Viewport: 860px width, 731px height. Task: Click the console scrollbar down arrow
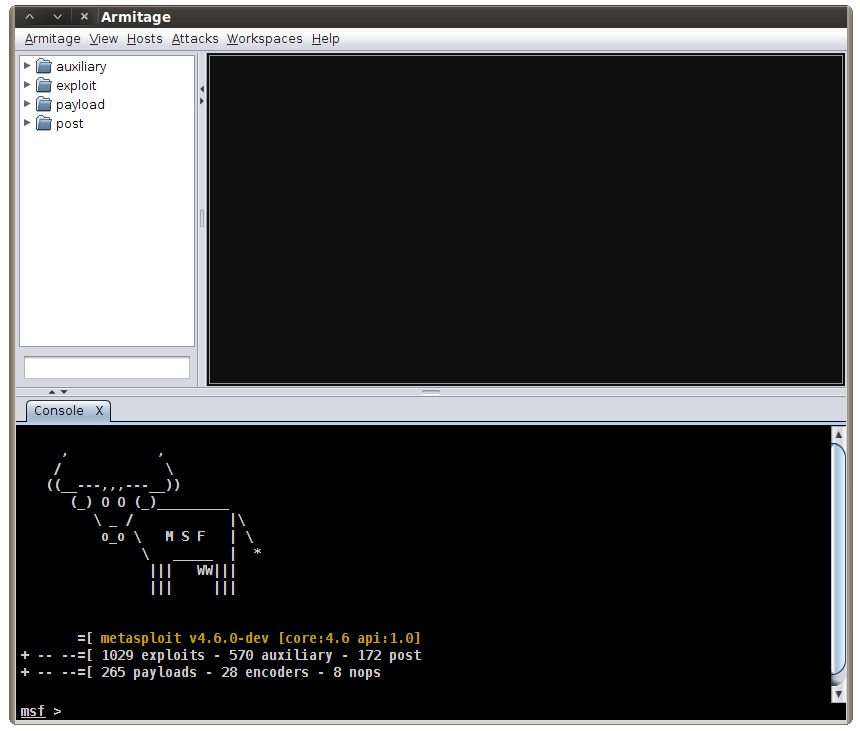click(838, 694)
